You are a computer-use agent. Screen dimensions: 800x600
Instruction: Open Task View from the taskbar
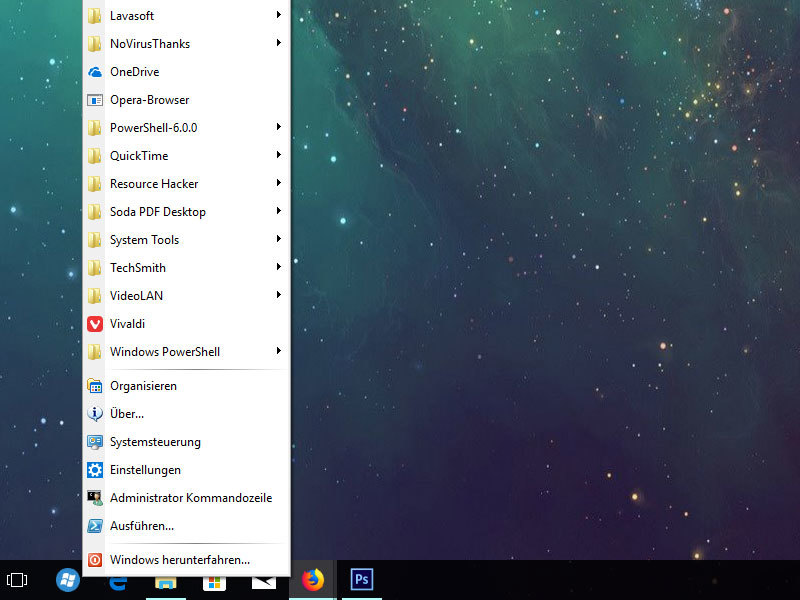[x=16, y=579]
